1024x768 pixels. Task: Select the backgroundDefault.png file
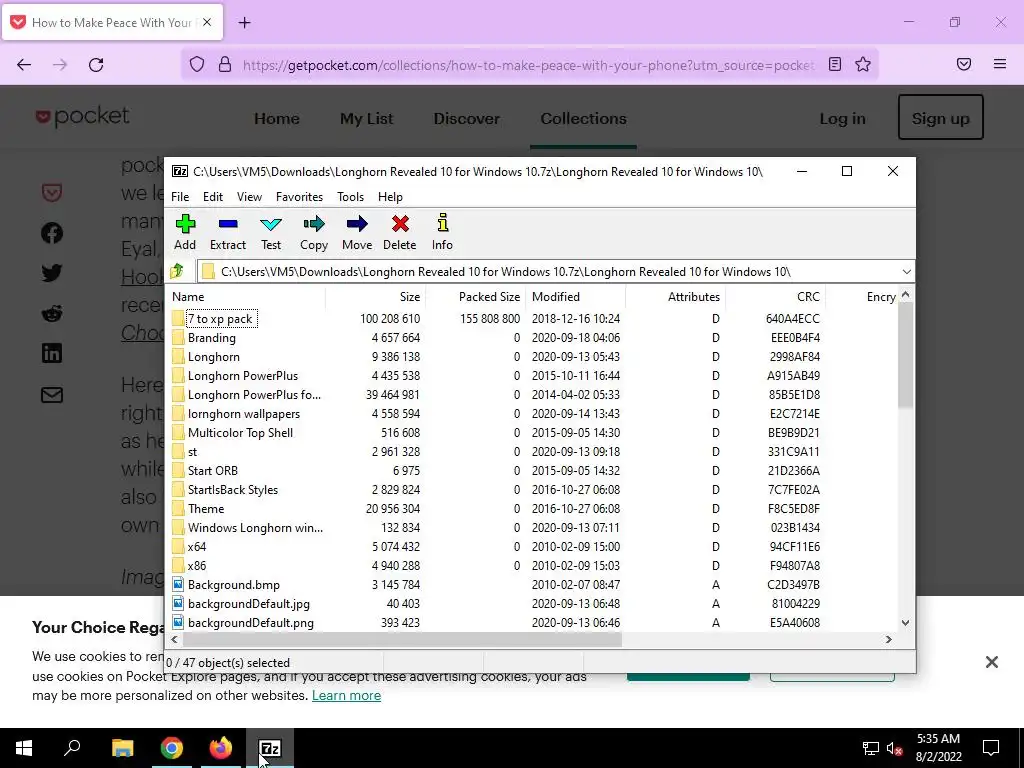pyautogui.click(x=250, y=622)
